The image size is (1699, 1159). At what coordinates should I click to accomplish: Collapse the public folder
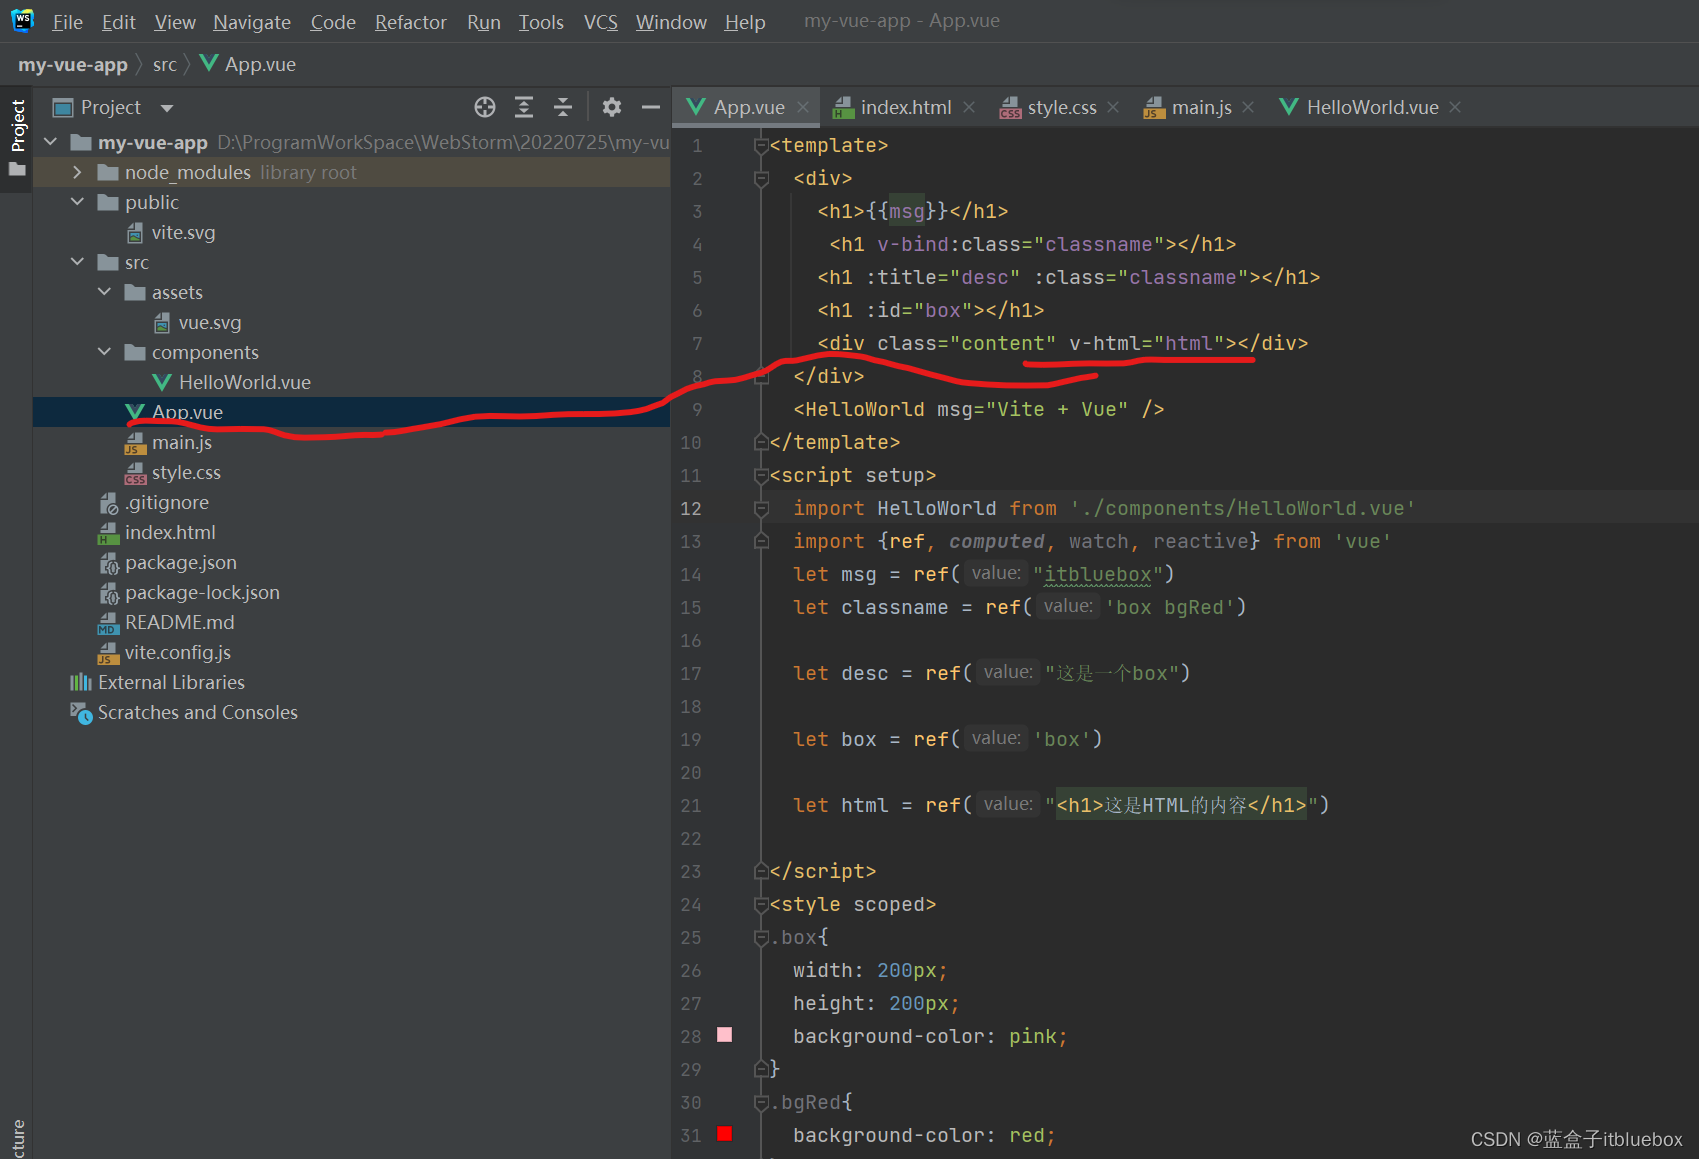[77, 202]
